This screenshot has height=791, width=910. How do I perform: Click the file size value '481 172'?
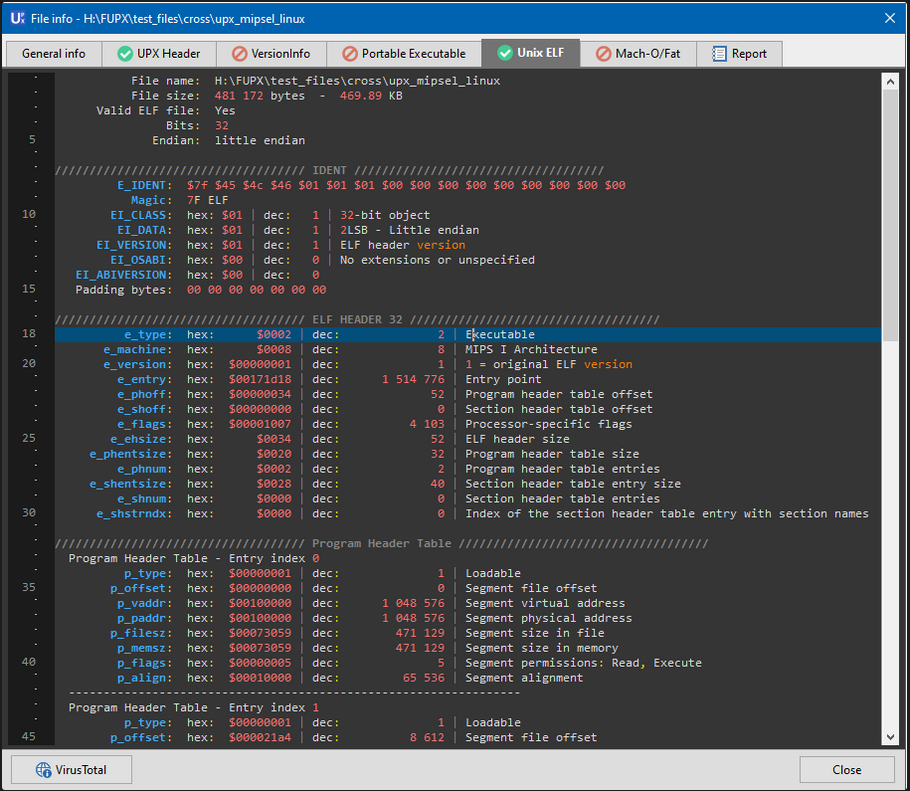pos(239,96)
